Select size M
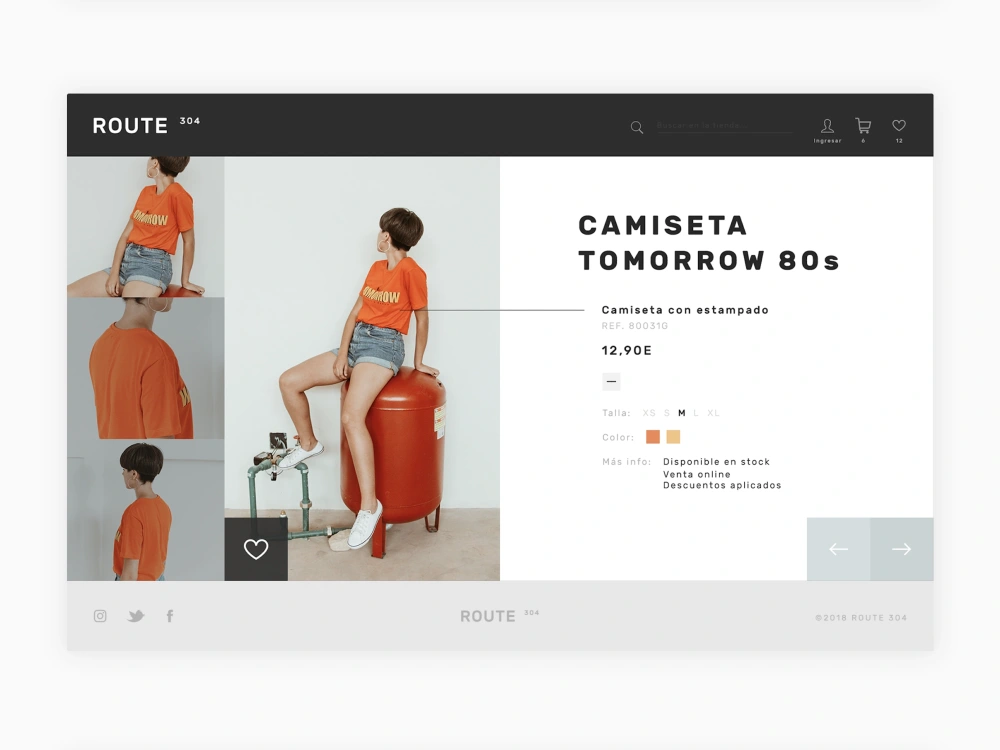 tap(682, 413)
